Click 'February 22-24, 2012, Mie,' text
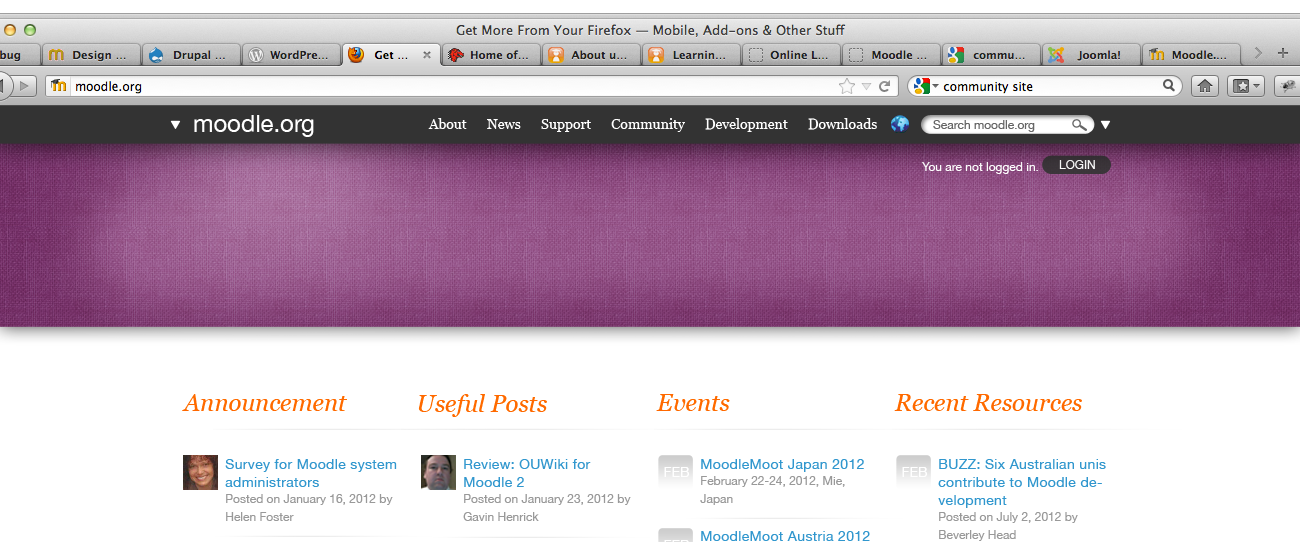Viewport: 1300px width, 542px height. click(x=772, y=481)
